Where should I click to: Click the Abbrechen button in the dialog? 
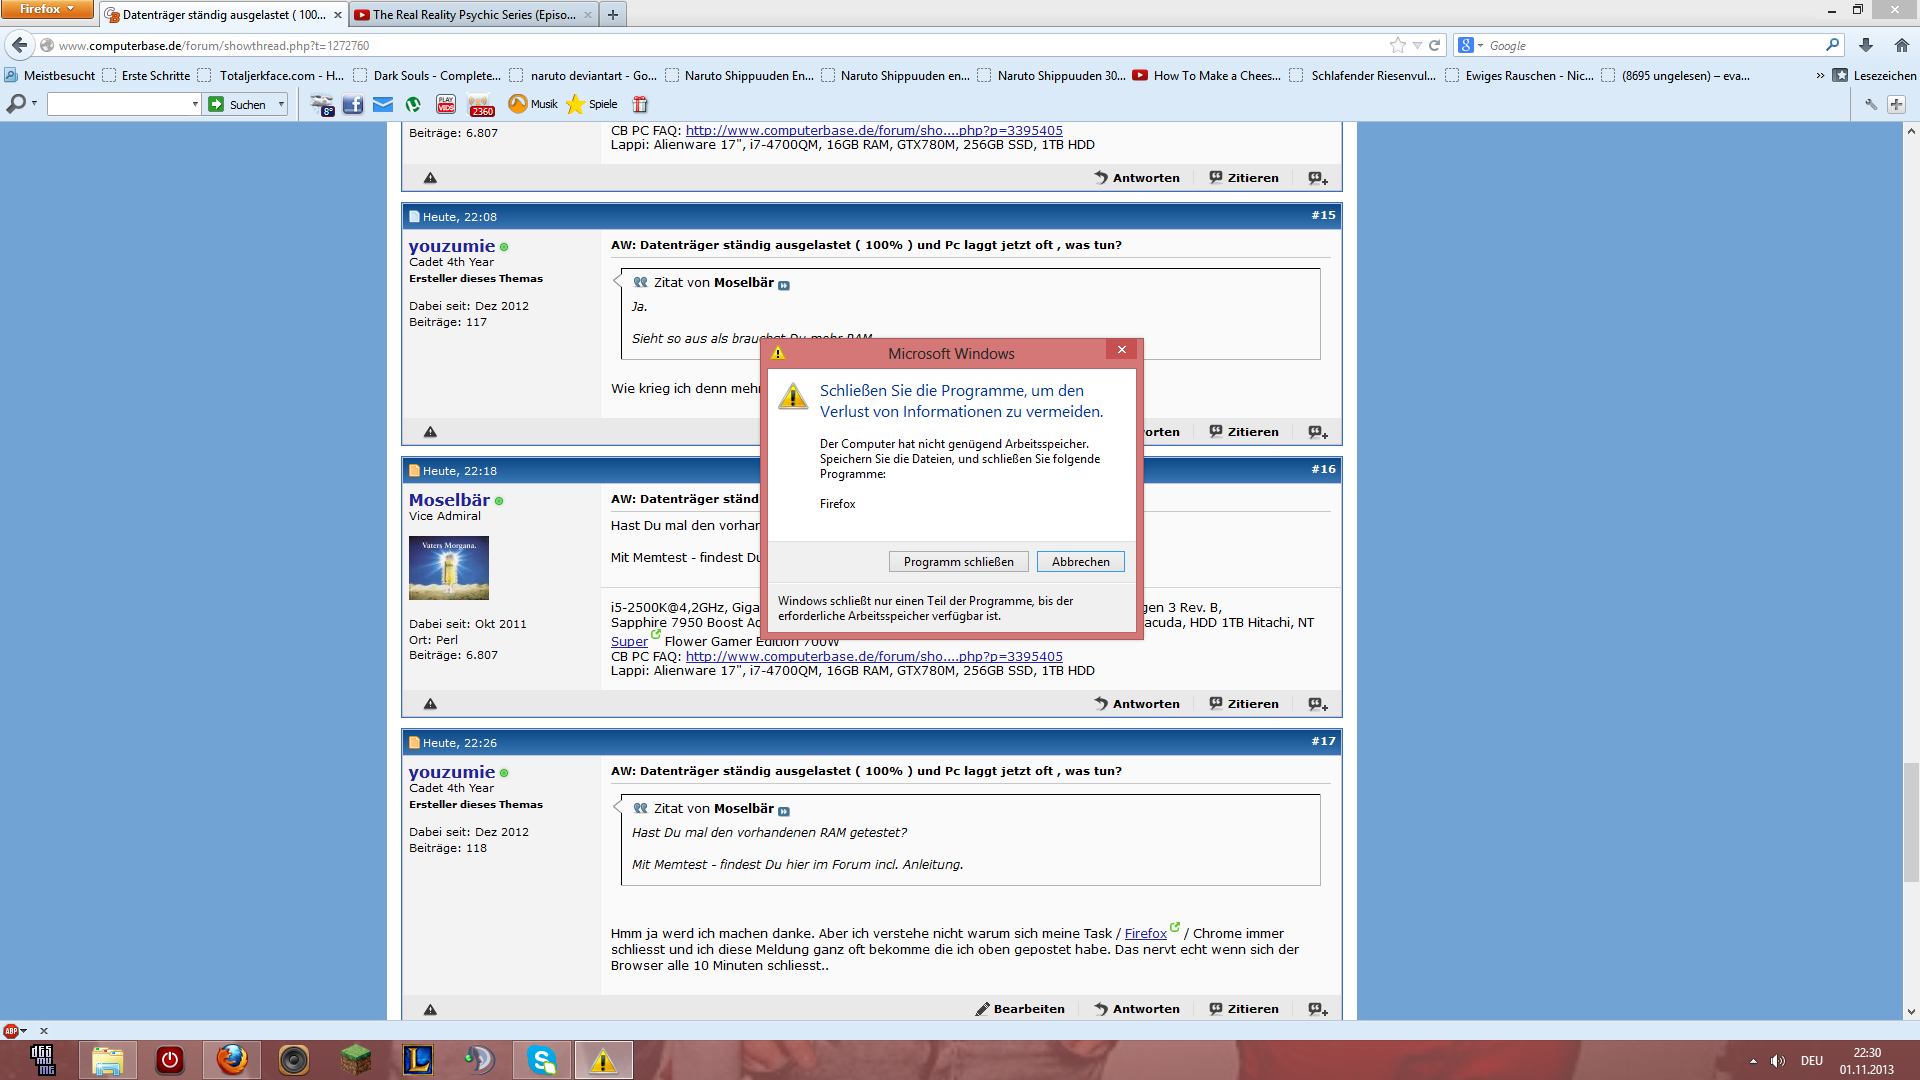tap(1080, 562)
